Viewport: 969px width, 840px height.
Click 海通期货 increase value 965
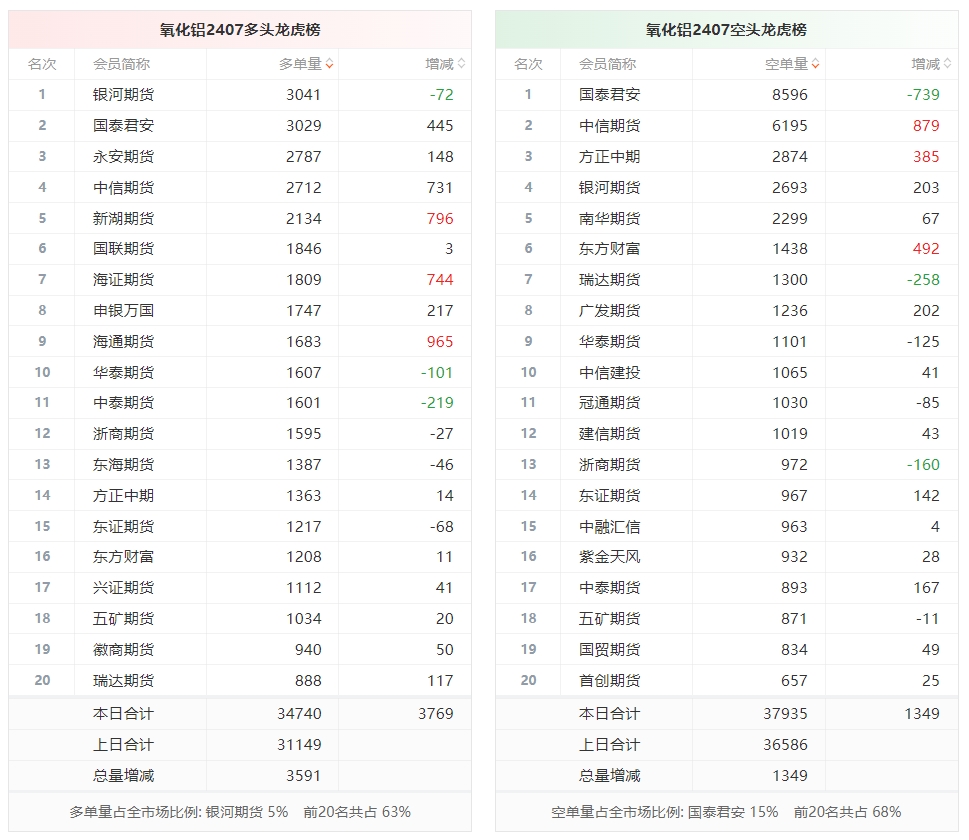440,341
